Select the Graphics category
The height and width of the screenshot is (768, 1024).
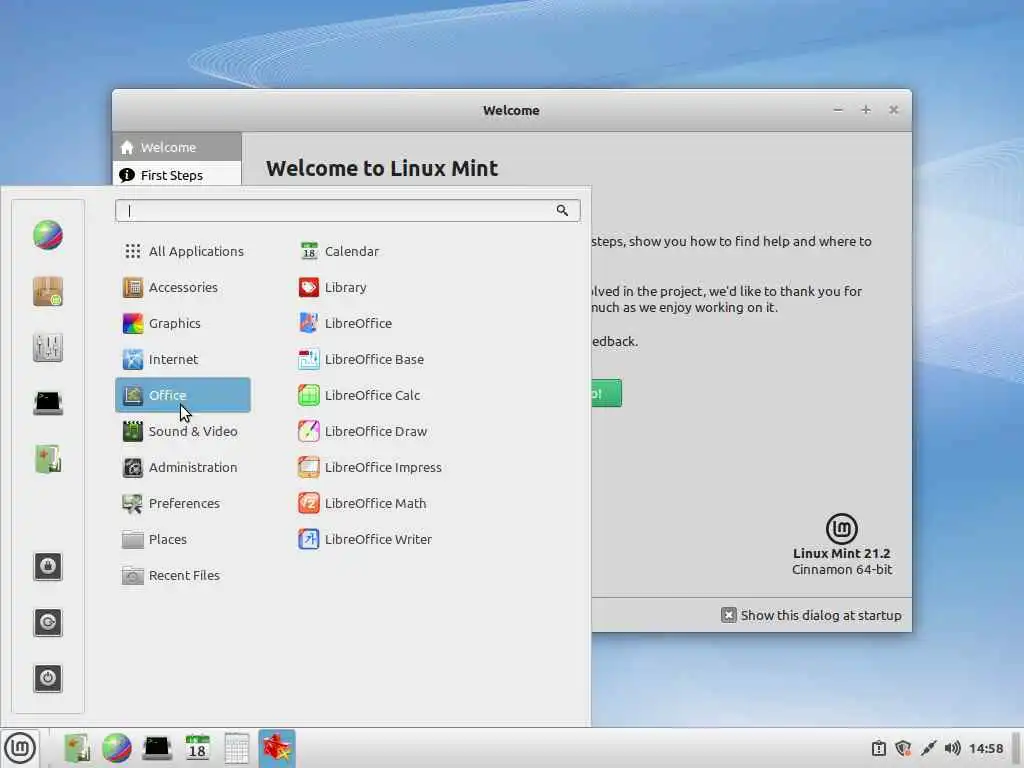click(183, 323)
